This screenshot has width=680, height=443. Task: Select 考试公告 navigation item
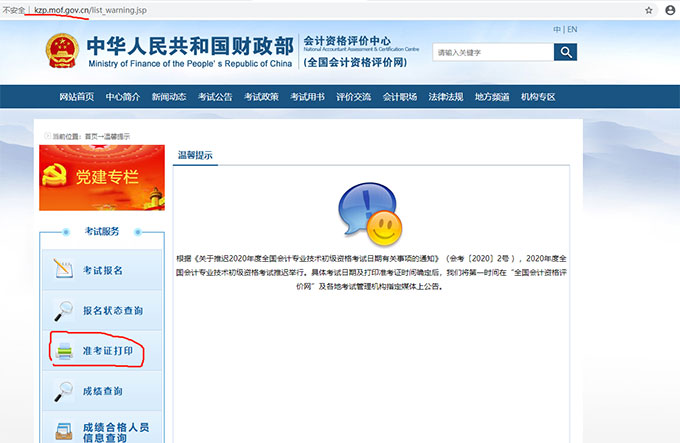click(x=215, y=97)
